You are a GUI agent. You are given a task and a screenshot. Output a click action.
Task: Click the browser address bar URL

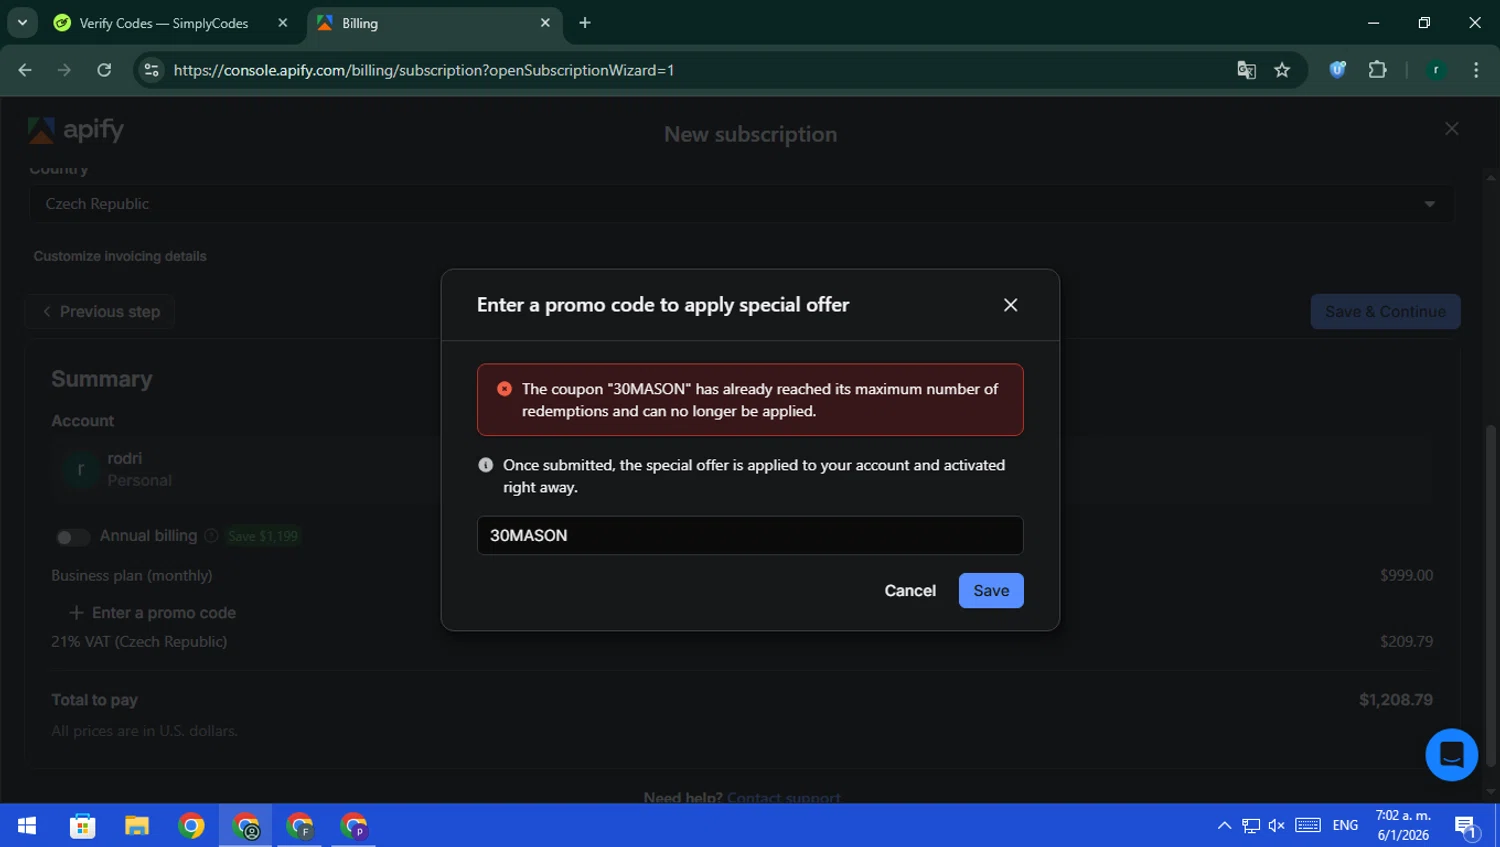click(424, 70)
